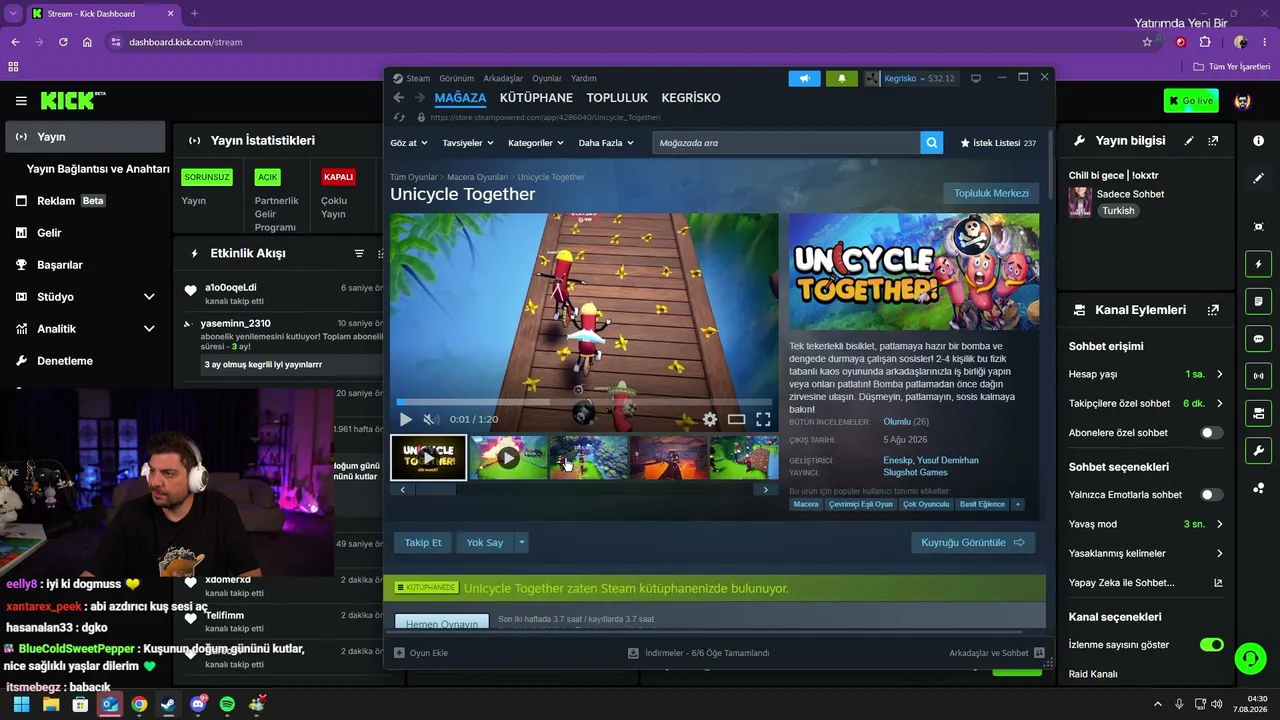Image resolution: width=1280 pixels, height=720 pixels.
Task: Open the Göz at dropdown
Action: point(409,143)
